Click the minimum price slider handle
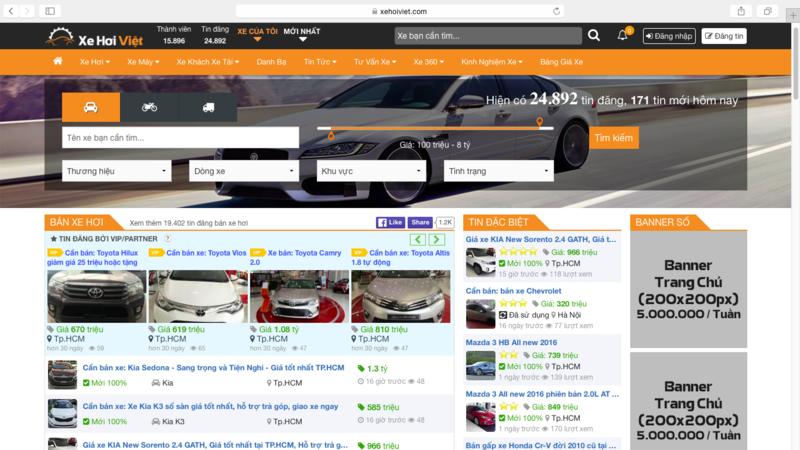 click(331, 135)
